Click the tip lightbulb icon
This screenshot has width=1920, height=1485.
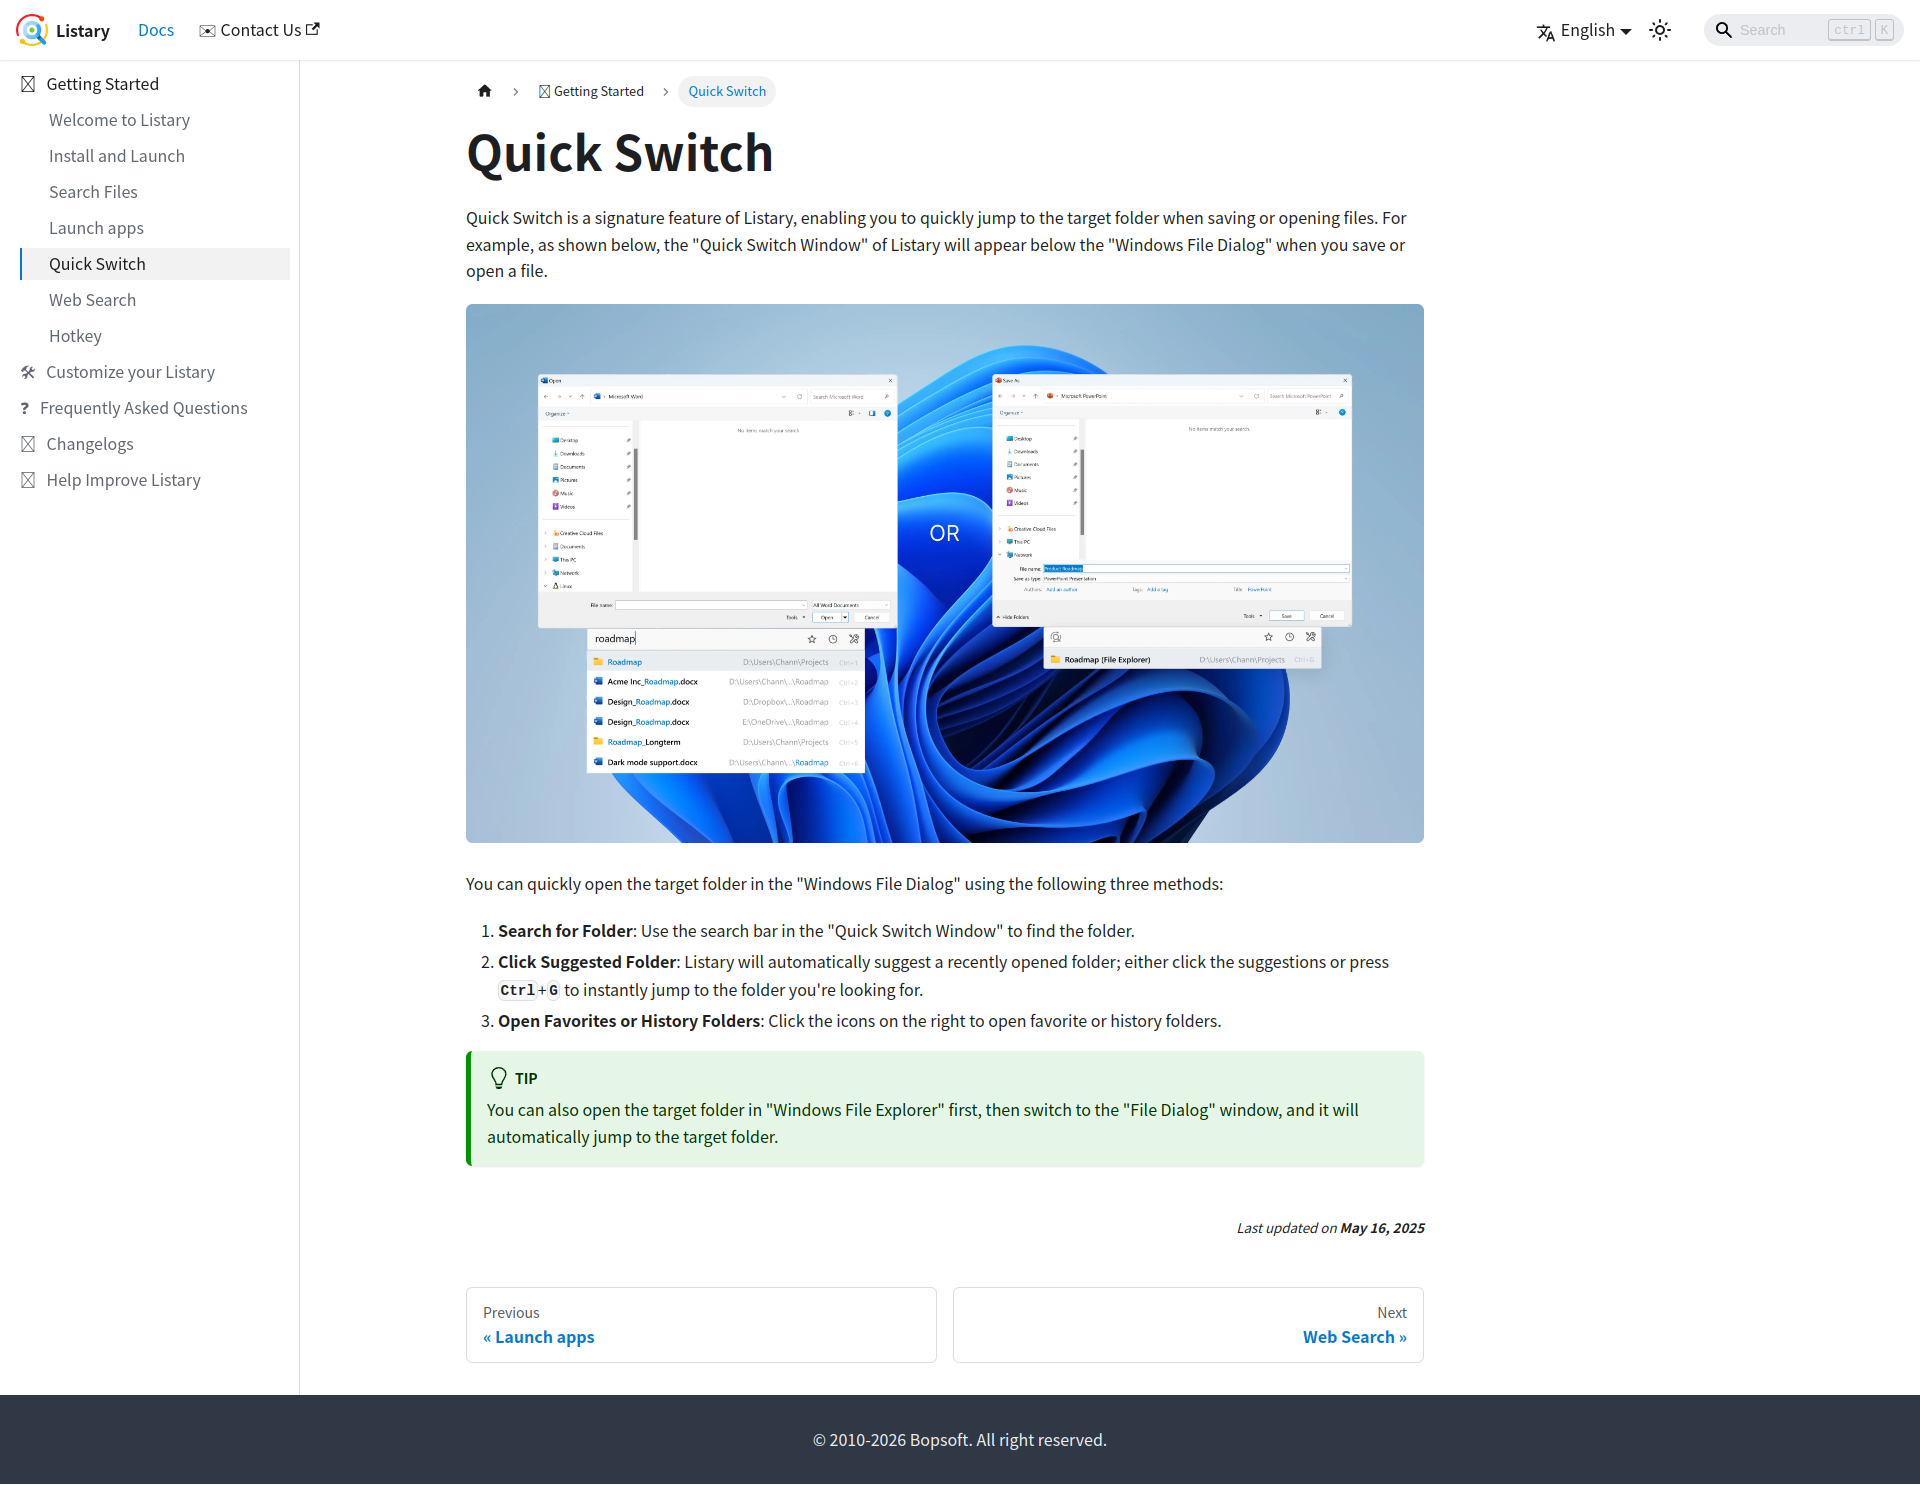pos(498,1078)
